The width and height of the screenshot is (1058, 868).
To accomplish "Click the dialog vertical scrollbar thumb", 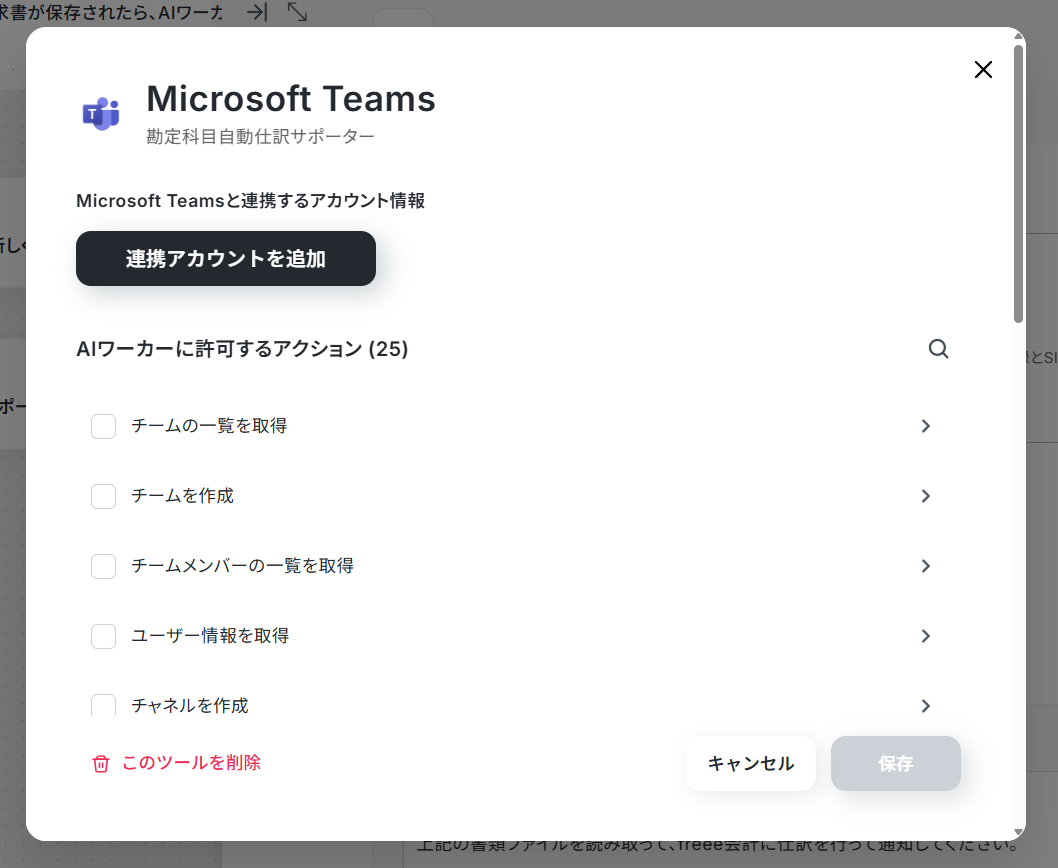I will (1019, 182).
